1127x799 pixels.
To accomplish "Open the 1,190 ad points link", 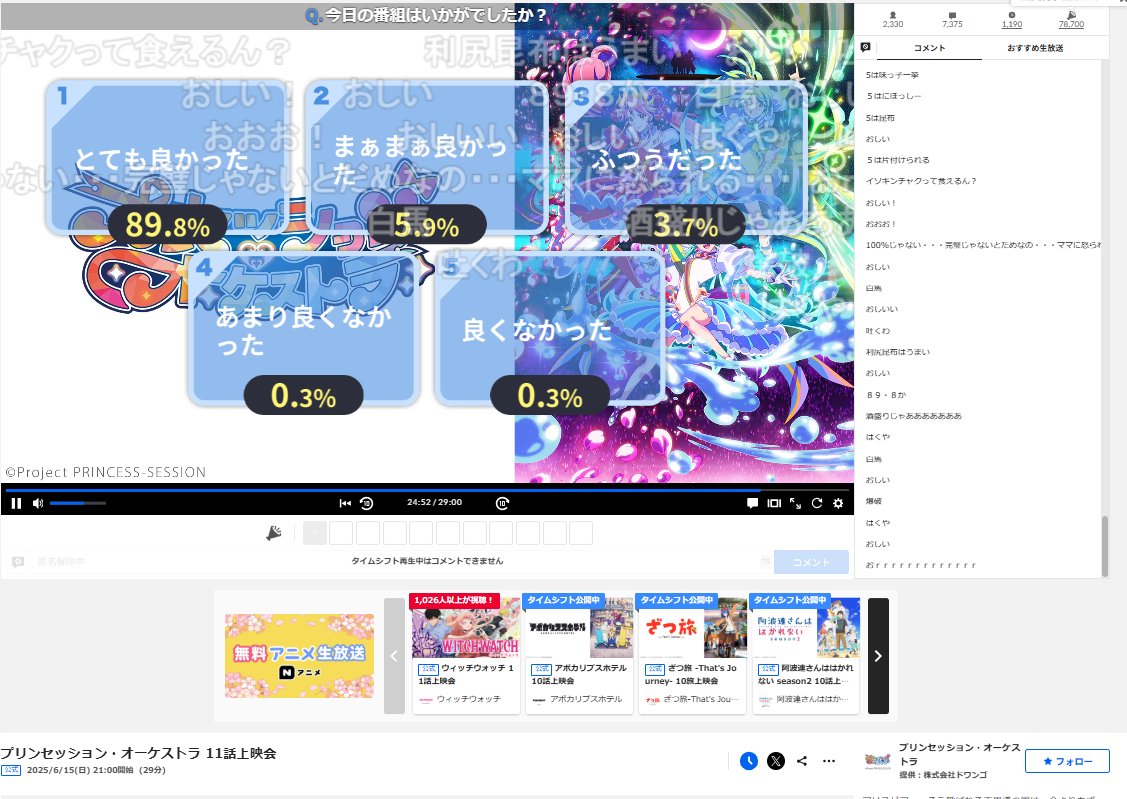I will [1012, 24].
